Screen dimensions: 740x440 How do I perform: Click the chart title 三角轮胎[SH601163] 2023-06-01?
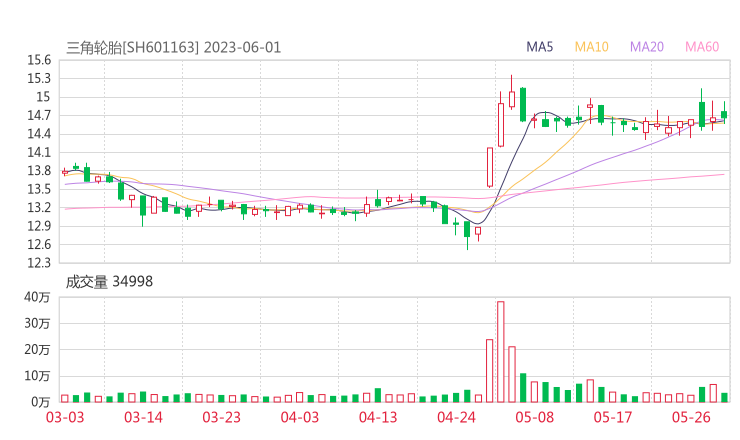click(x=173, y=48)
